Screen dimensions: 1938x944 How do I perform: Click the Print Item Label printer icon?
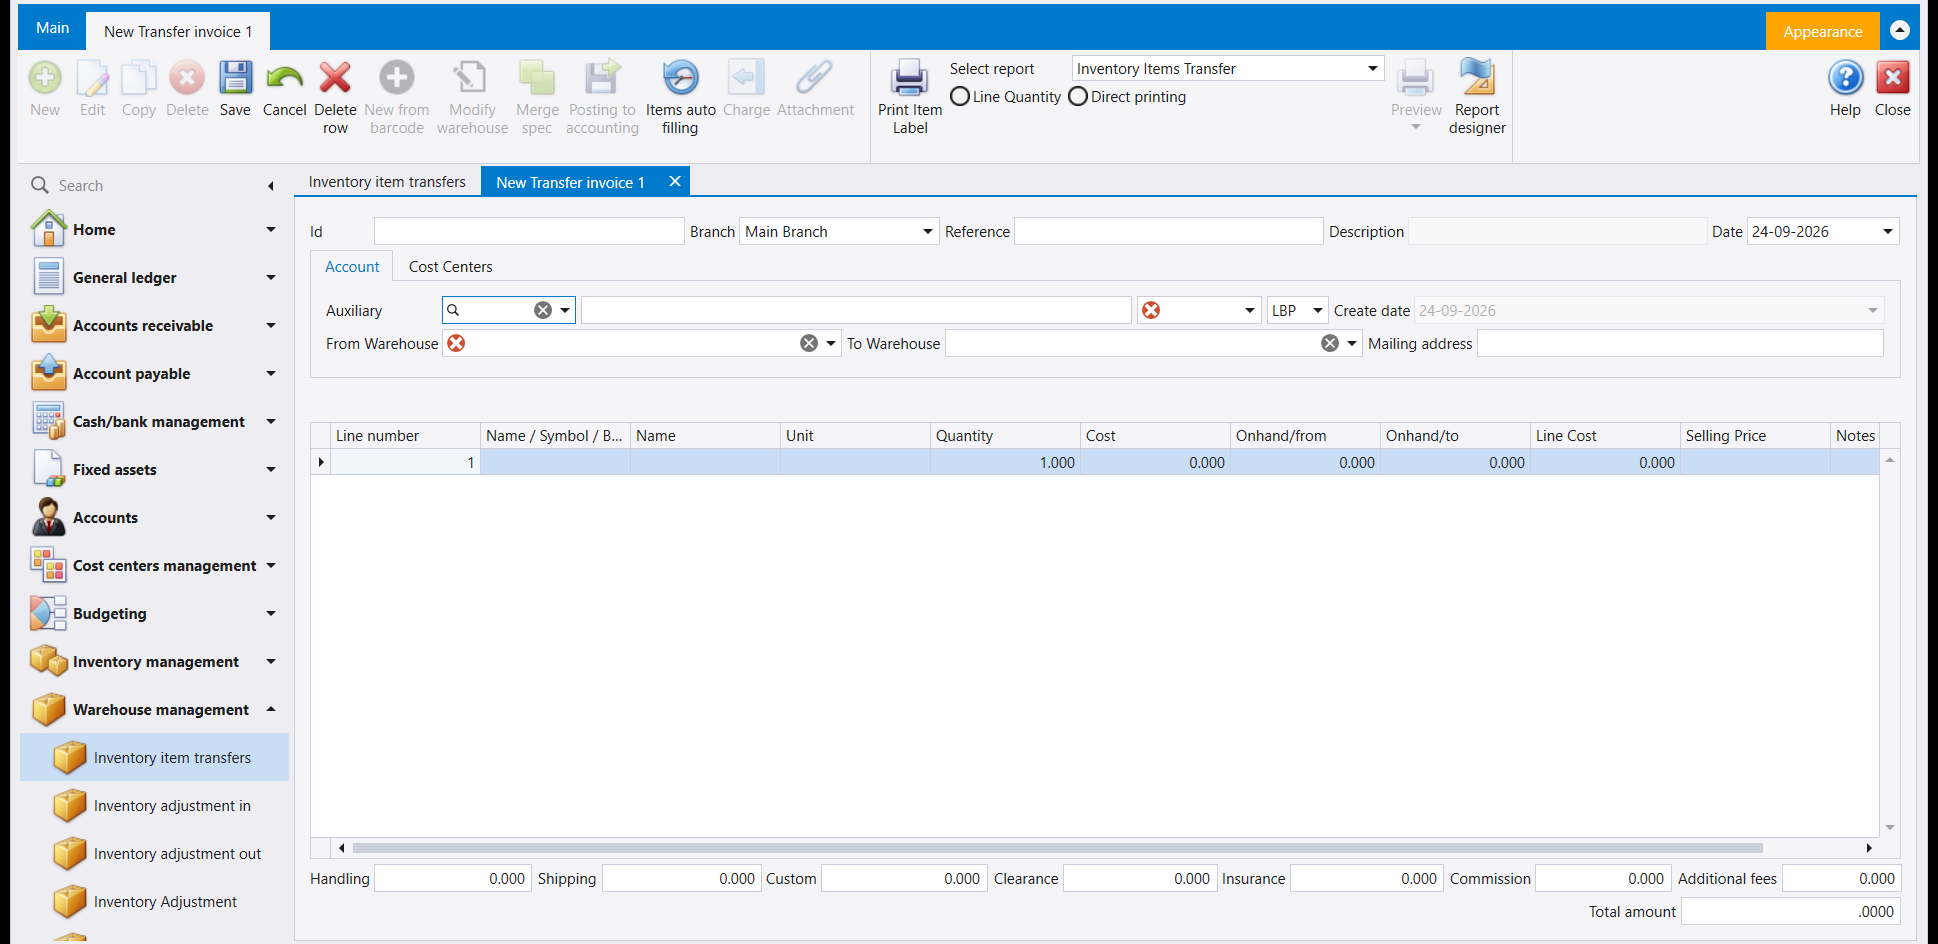point(910,78)
